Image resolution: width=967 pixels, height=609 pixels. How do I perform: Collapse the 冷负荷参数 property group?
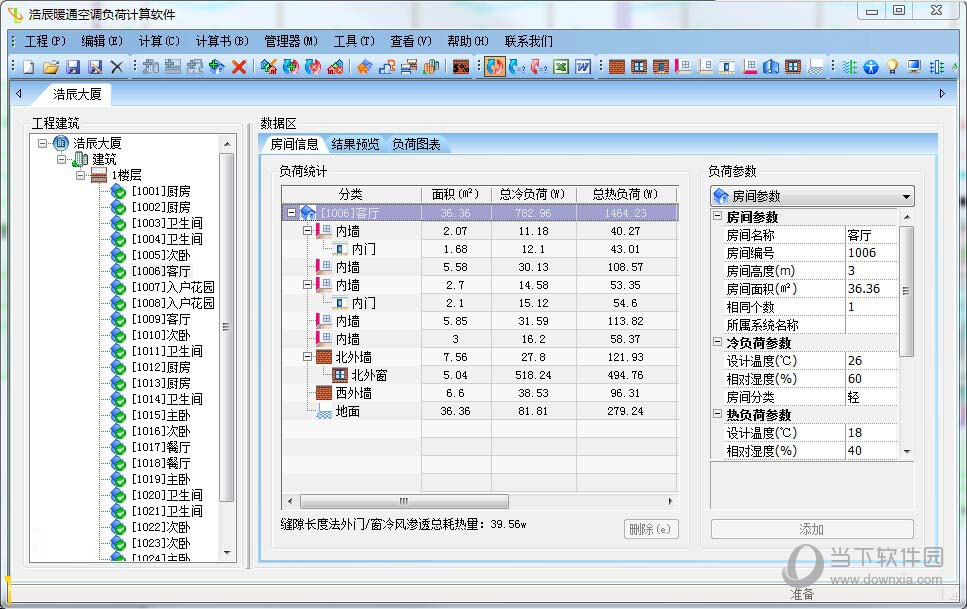717,342
